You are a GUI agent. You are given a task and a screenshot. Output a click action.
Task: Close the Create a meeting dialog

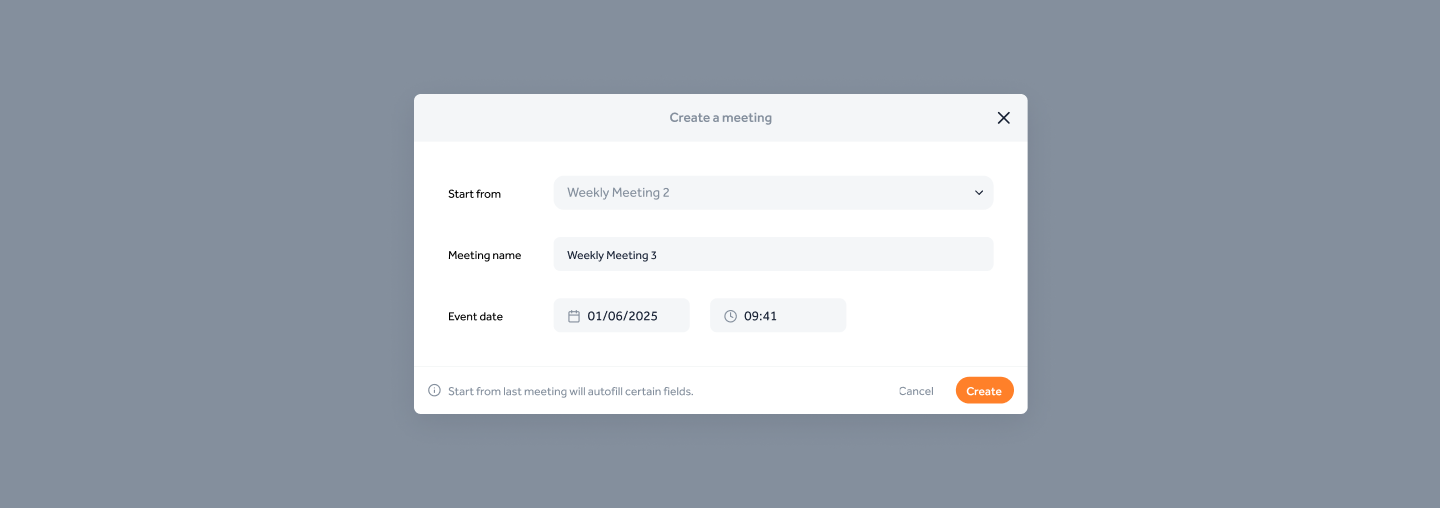point(1003,118)
